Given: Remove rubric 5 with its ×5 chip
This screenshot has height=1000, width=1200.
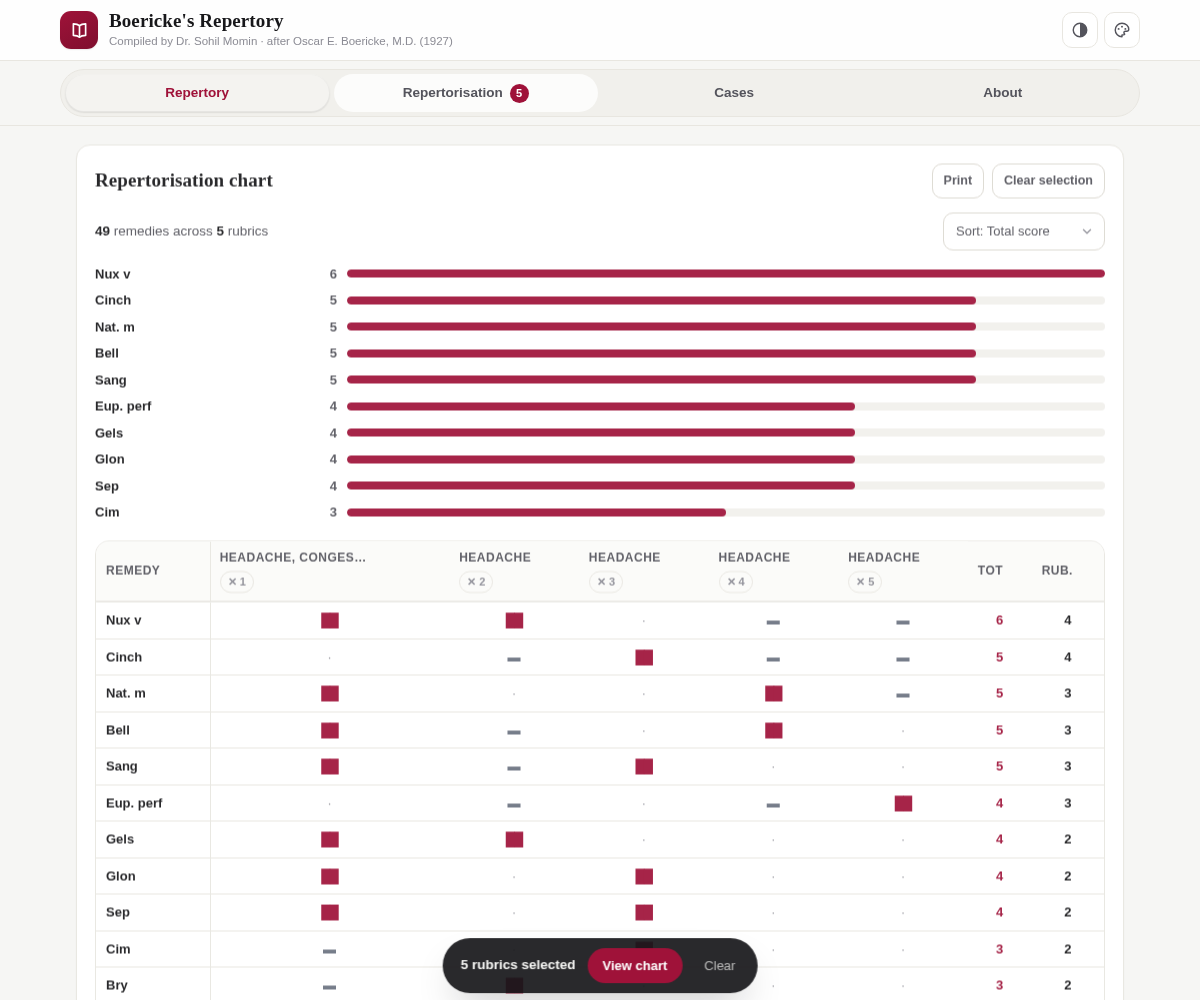Looking at the screenshot, I should [865, 582].
